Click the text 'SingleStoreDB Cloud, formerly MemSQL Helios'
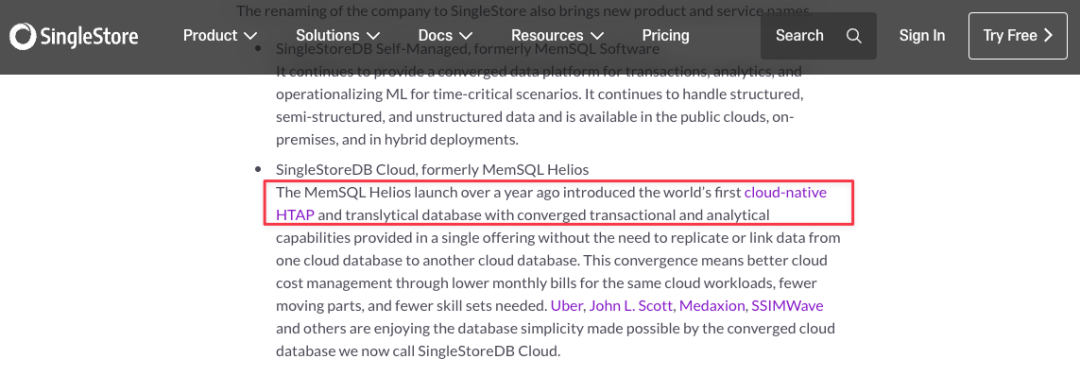 coord(432,169)
